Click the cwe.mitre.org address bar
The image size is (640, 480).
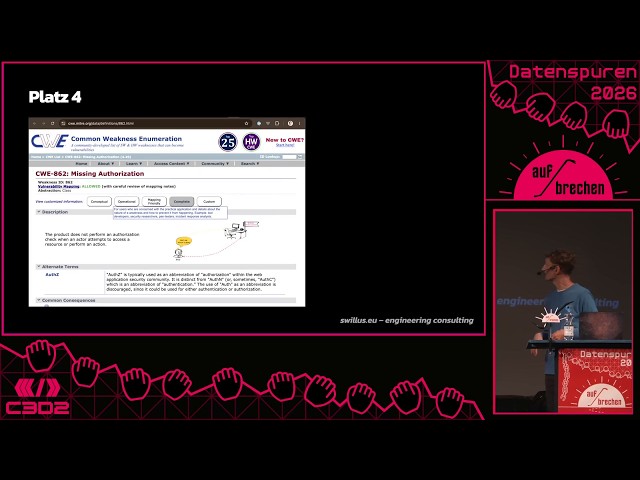pos(155,123)
